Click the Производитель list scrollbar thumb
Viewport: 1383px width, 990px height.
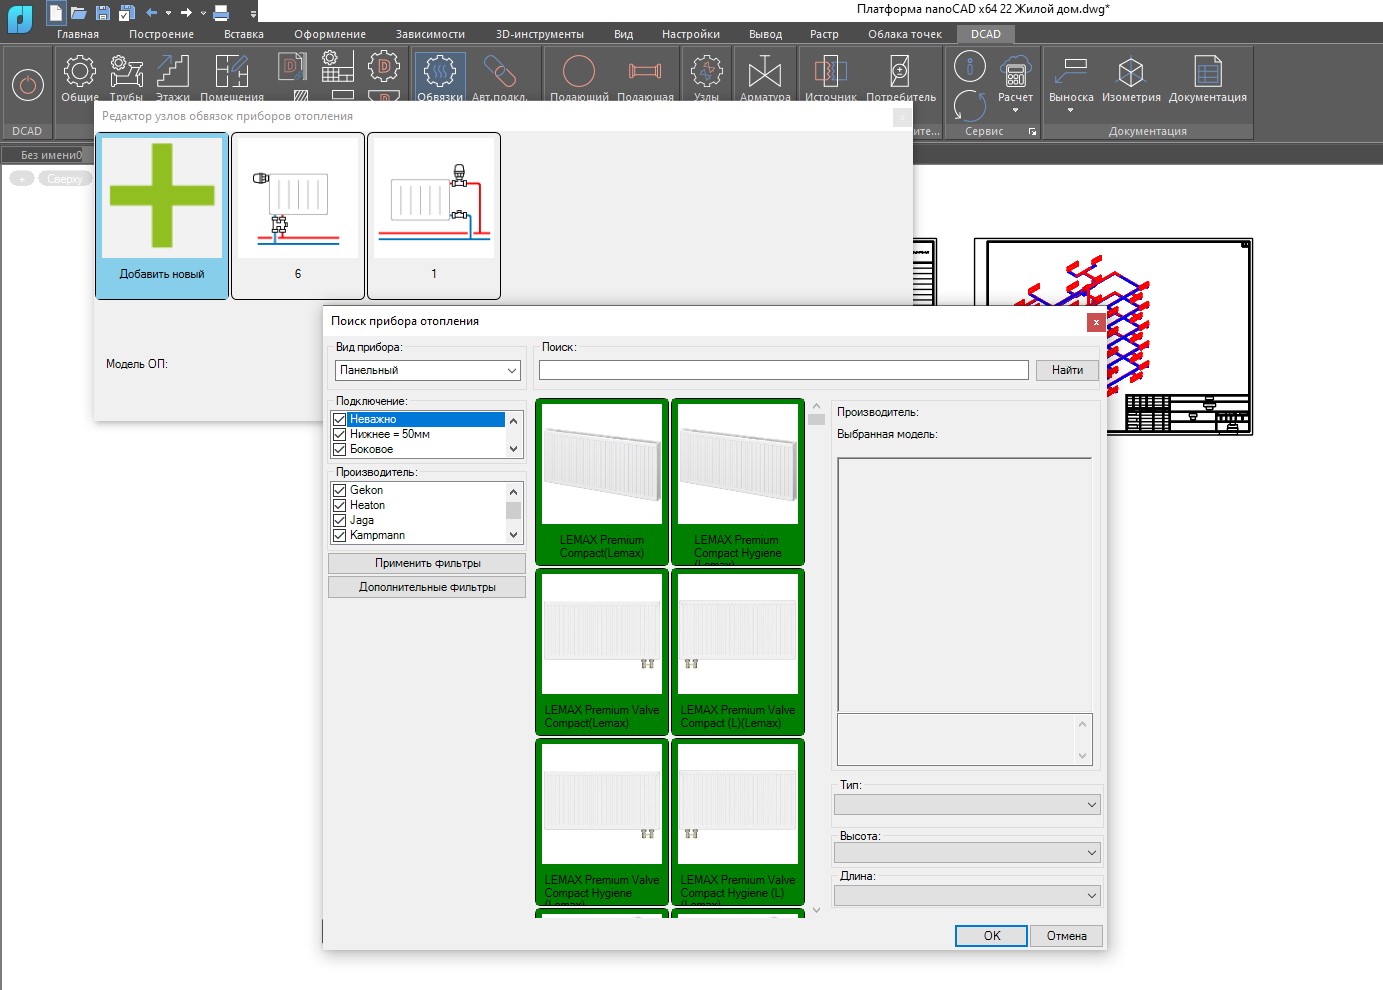pos(514,510)
